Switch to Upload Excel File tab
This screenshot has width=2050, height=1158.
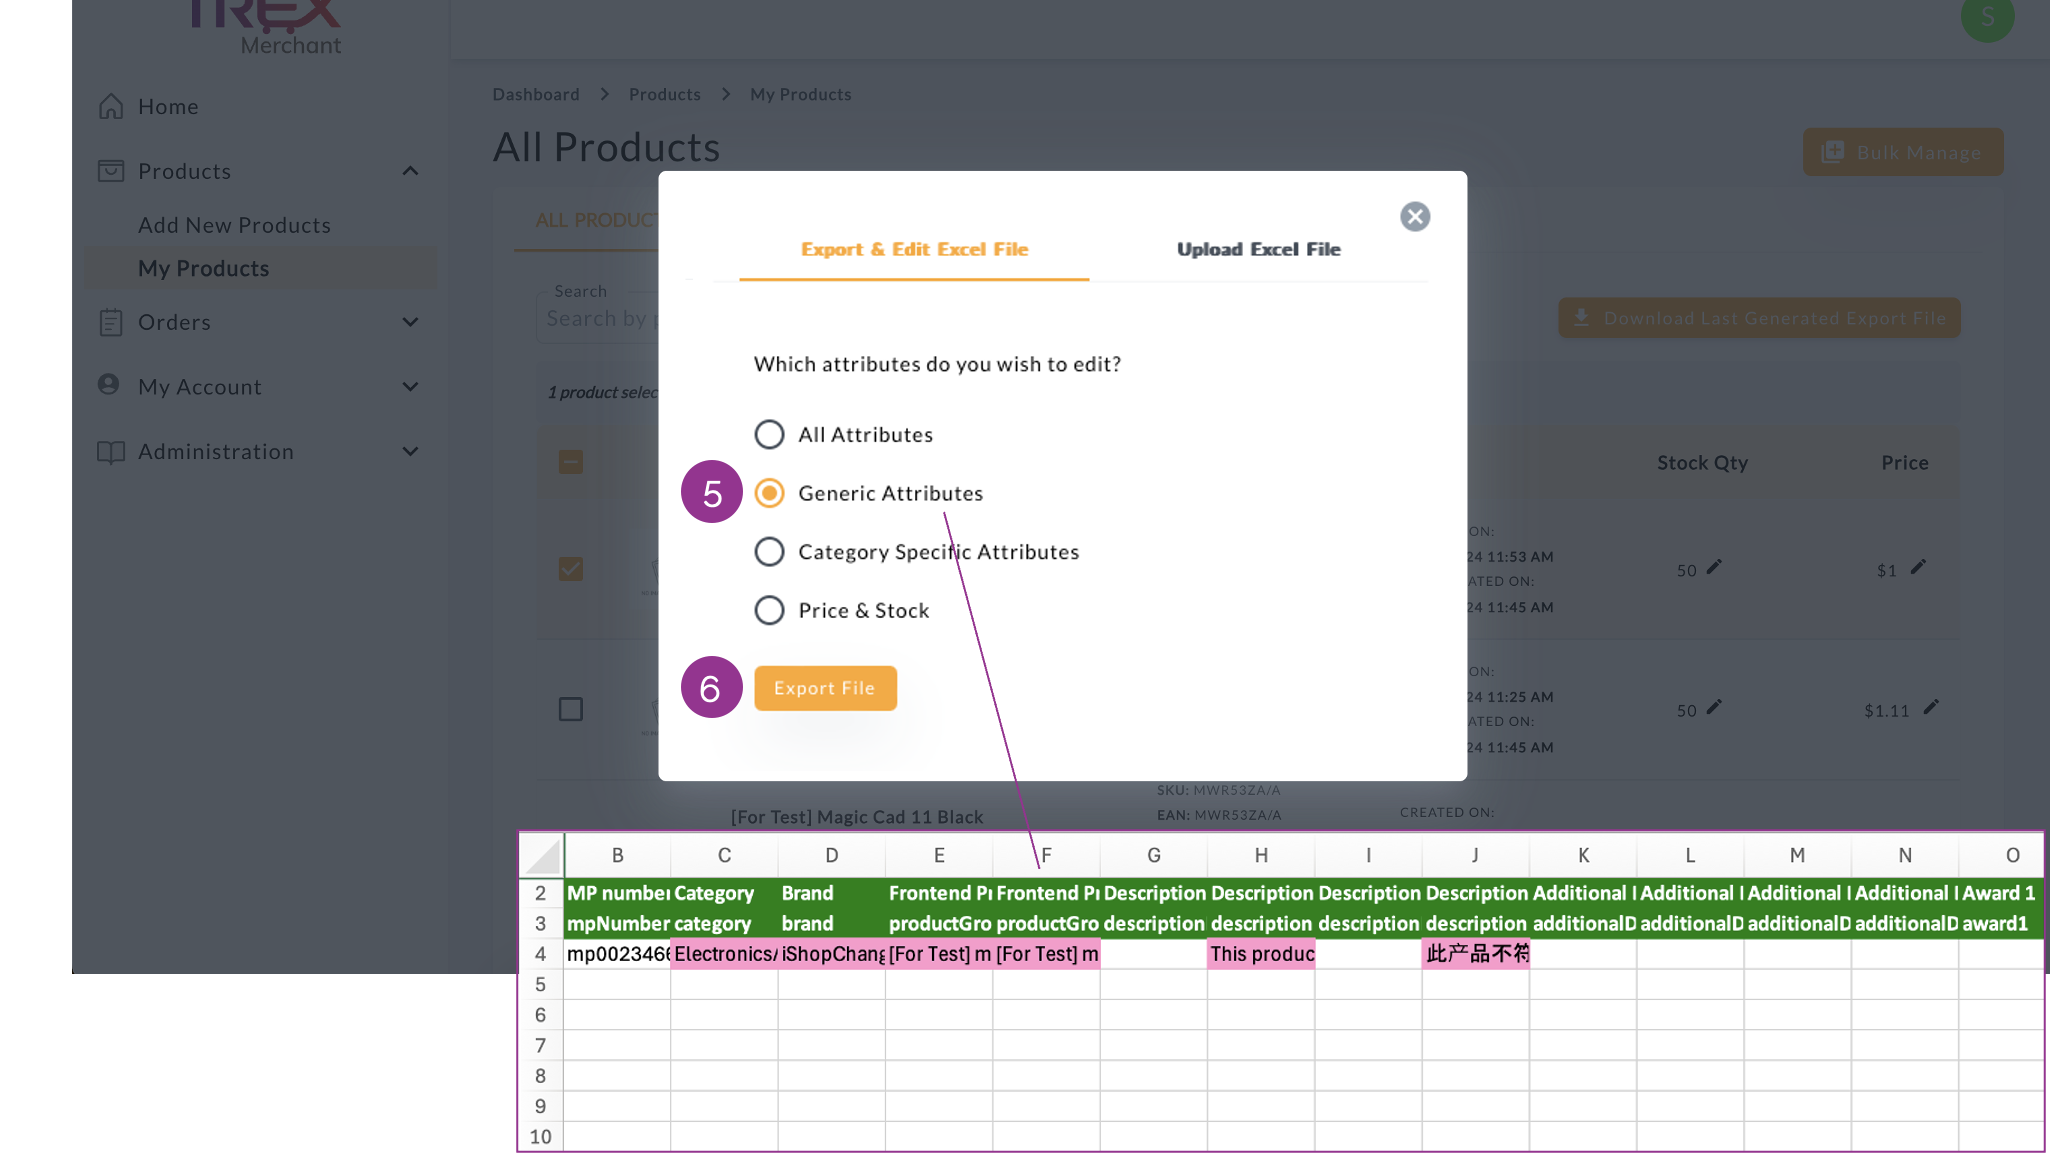1258,249
